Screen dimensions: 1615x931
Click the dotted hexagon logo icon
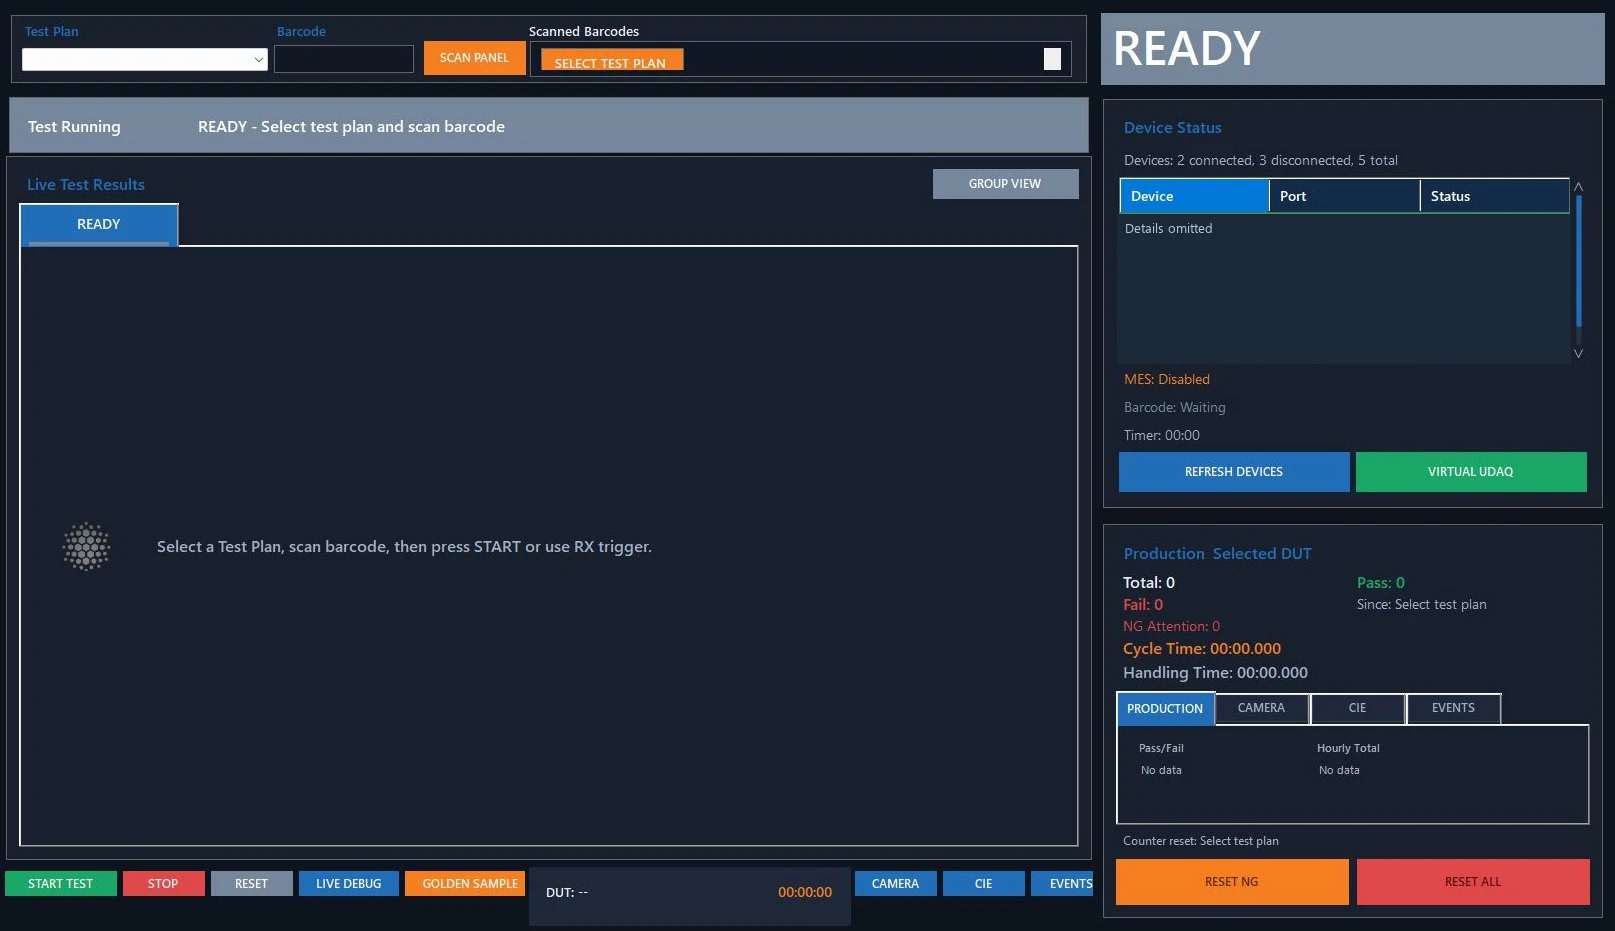coord(87,546)
